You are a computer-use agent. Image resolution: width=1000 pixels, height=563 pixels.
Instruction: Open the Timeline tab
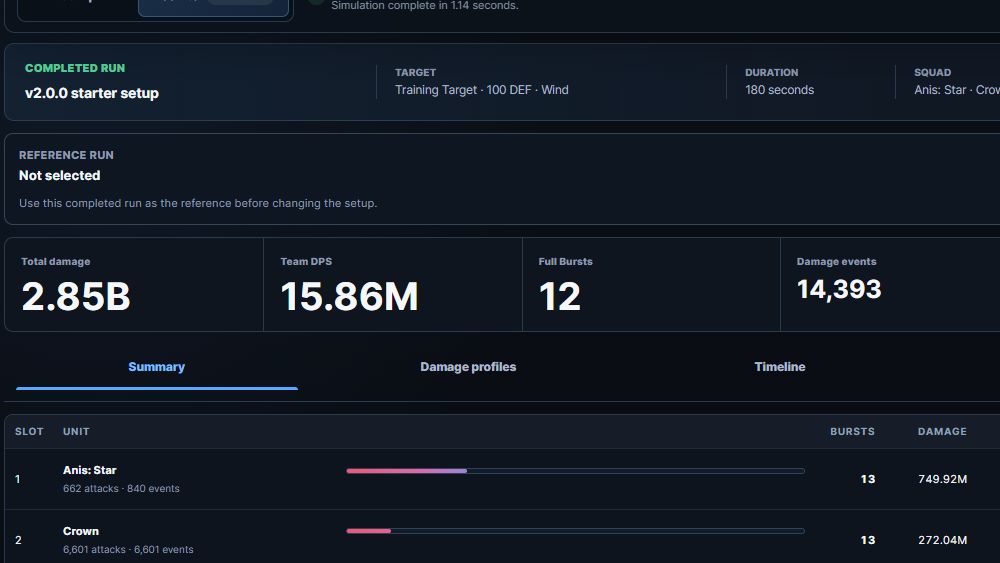(x=779, y=367)
